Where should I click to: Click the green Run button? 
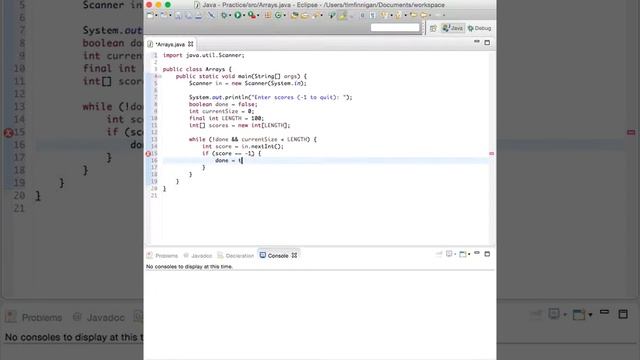pyautogui.click(x=238, y=15)
